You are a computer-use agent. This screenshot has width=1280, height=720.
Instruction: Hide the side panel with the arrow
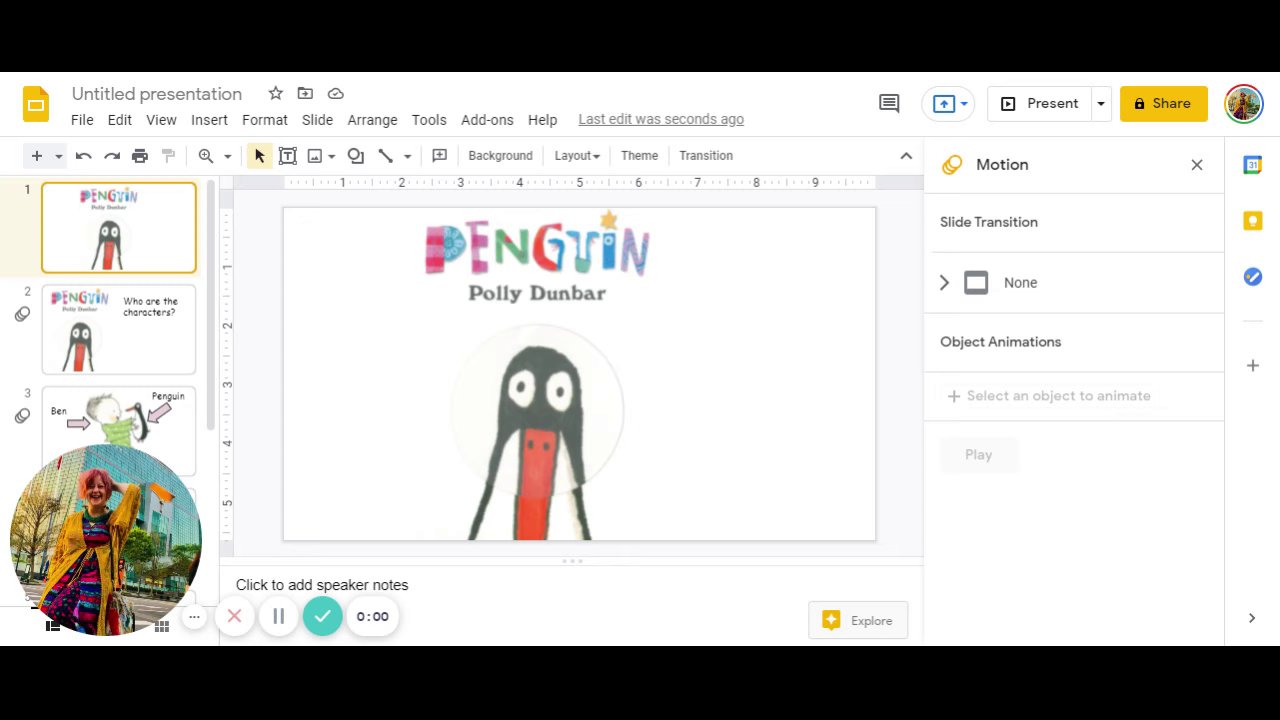point(1252,618)
